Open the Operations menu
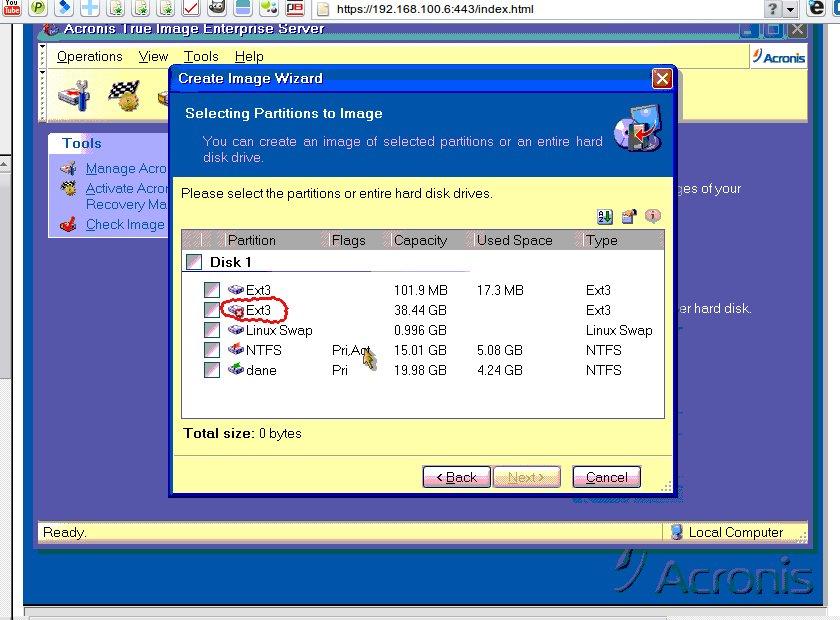 tap(89, 56)
